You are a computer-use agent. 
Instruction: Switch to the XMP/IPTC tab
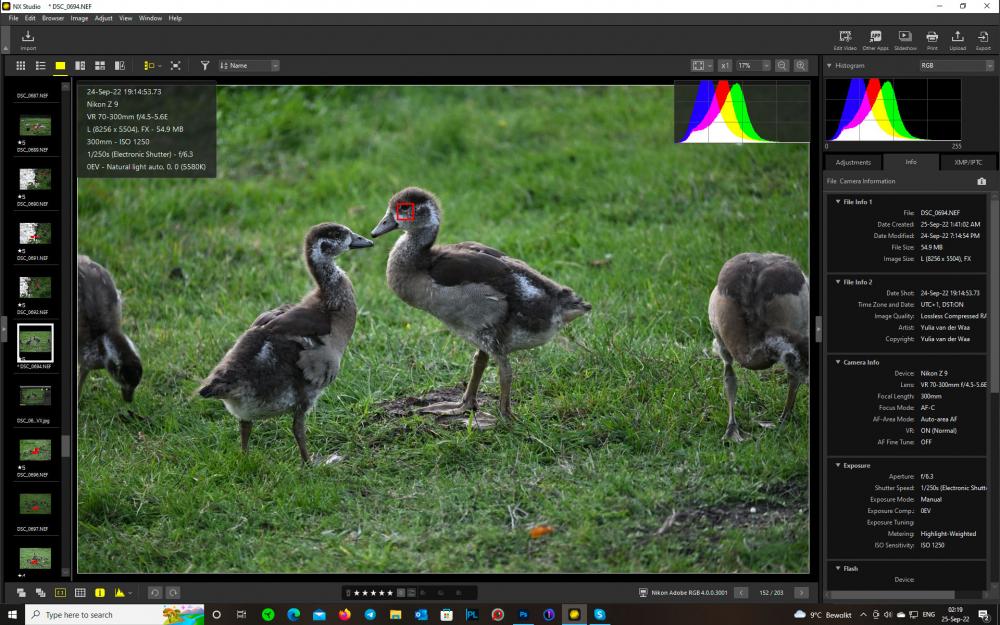click(967, 162)
